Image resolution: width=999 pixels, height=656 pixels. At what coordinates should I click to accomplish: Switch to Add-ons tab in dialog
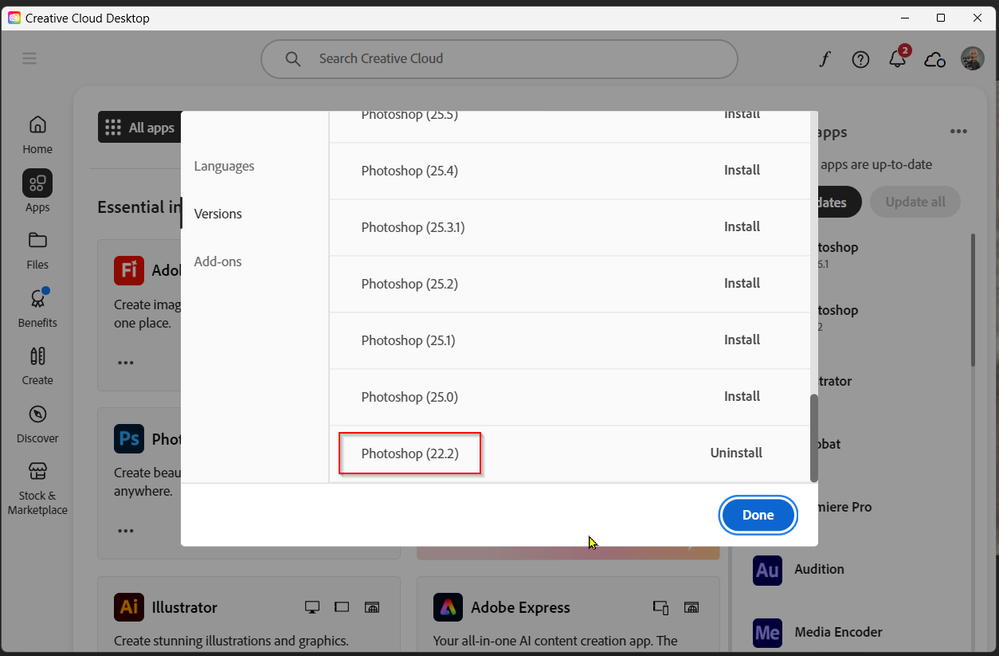tap(218, 262)
